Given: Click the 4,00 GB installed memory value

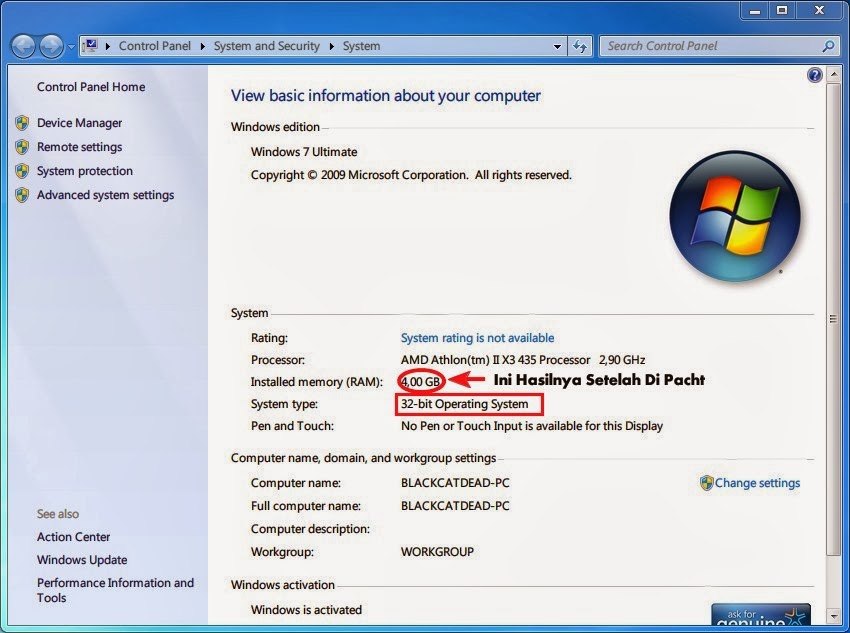Looking at the screenshot, I should coord(421,382).
